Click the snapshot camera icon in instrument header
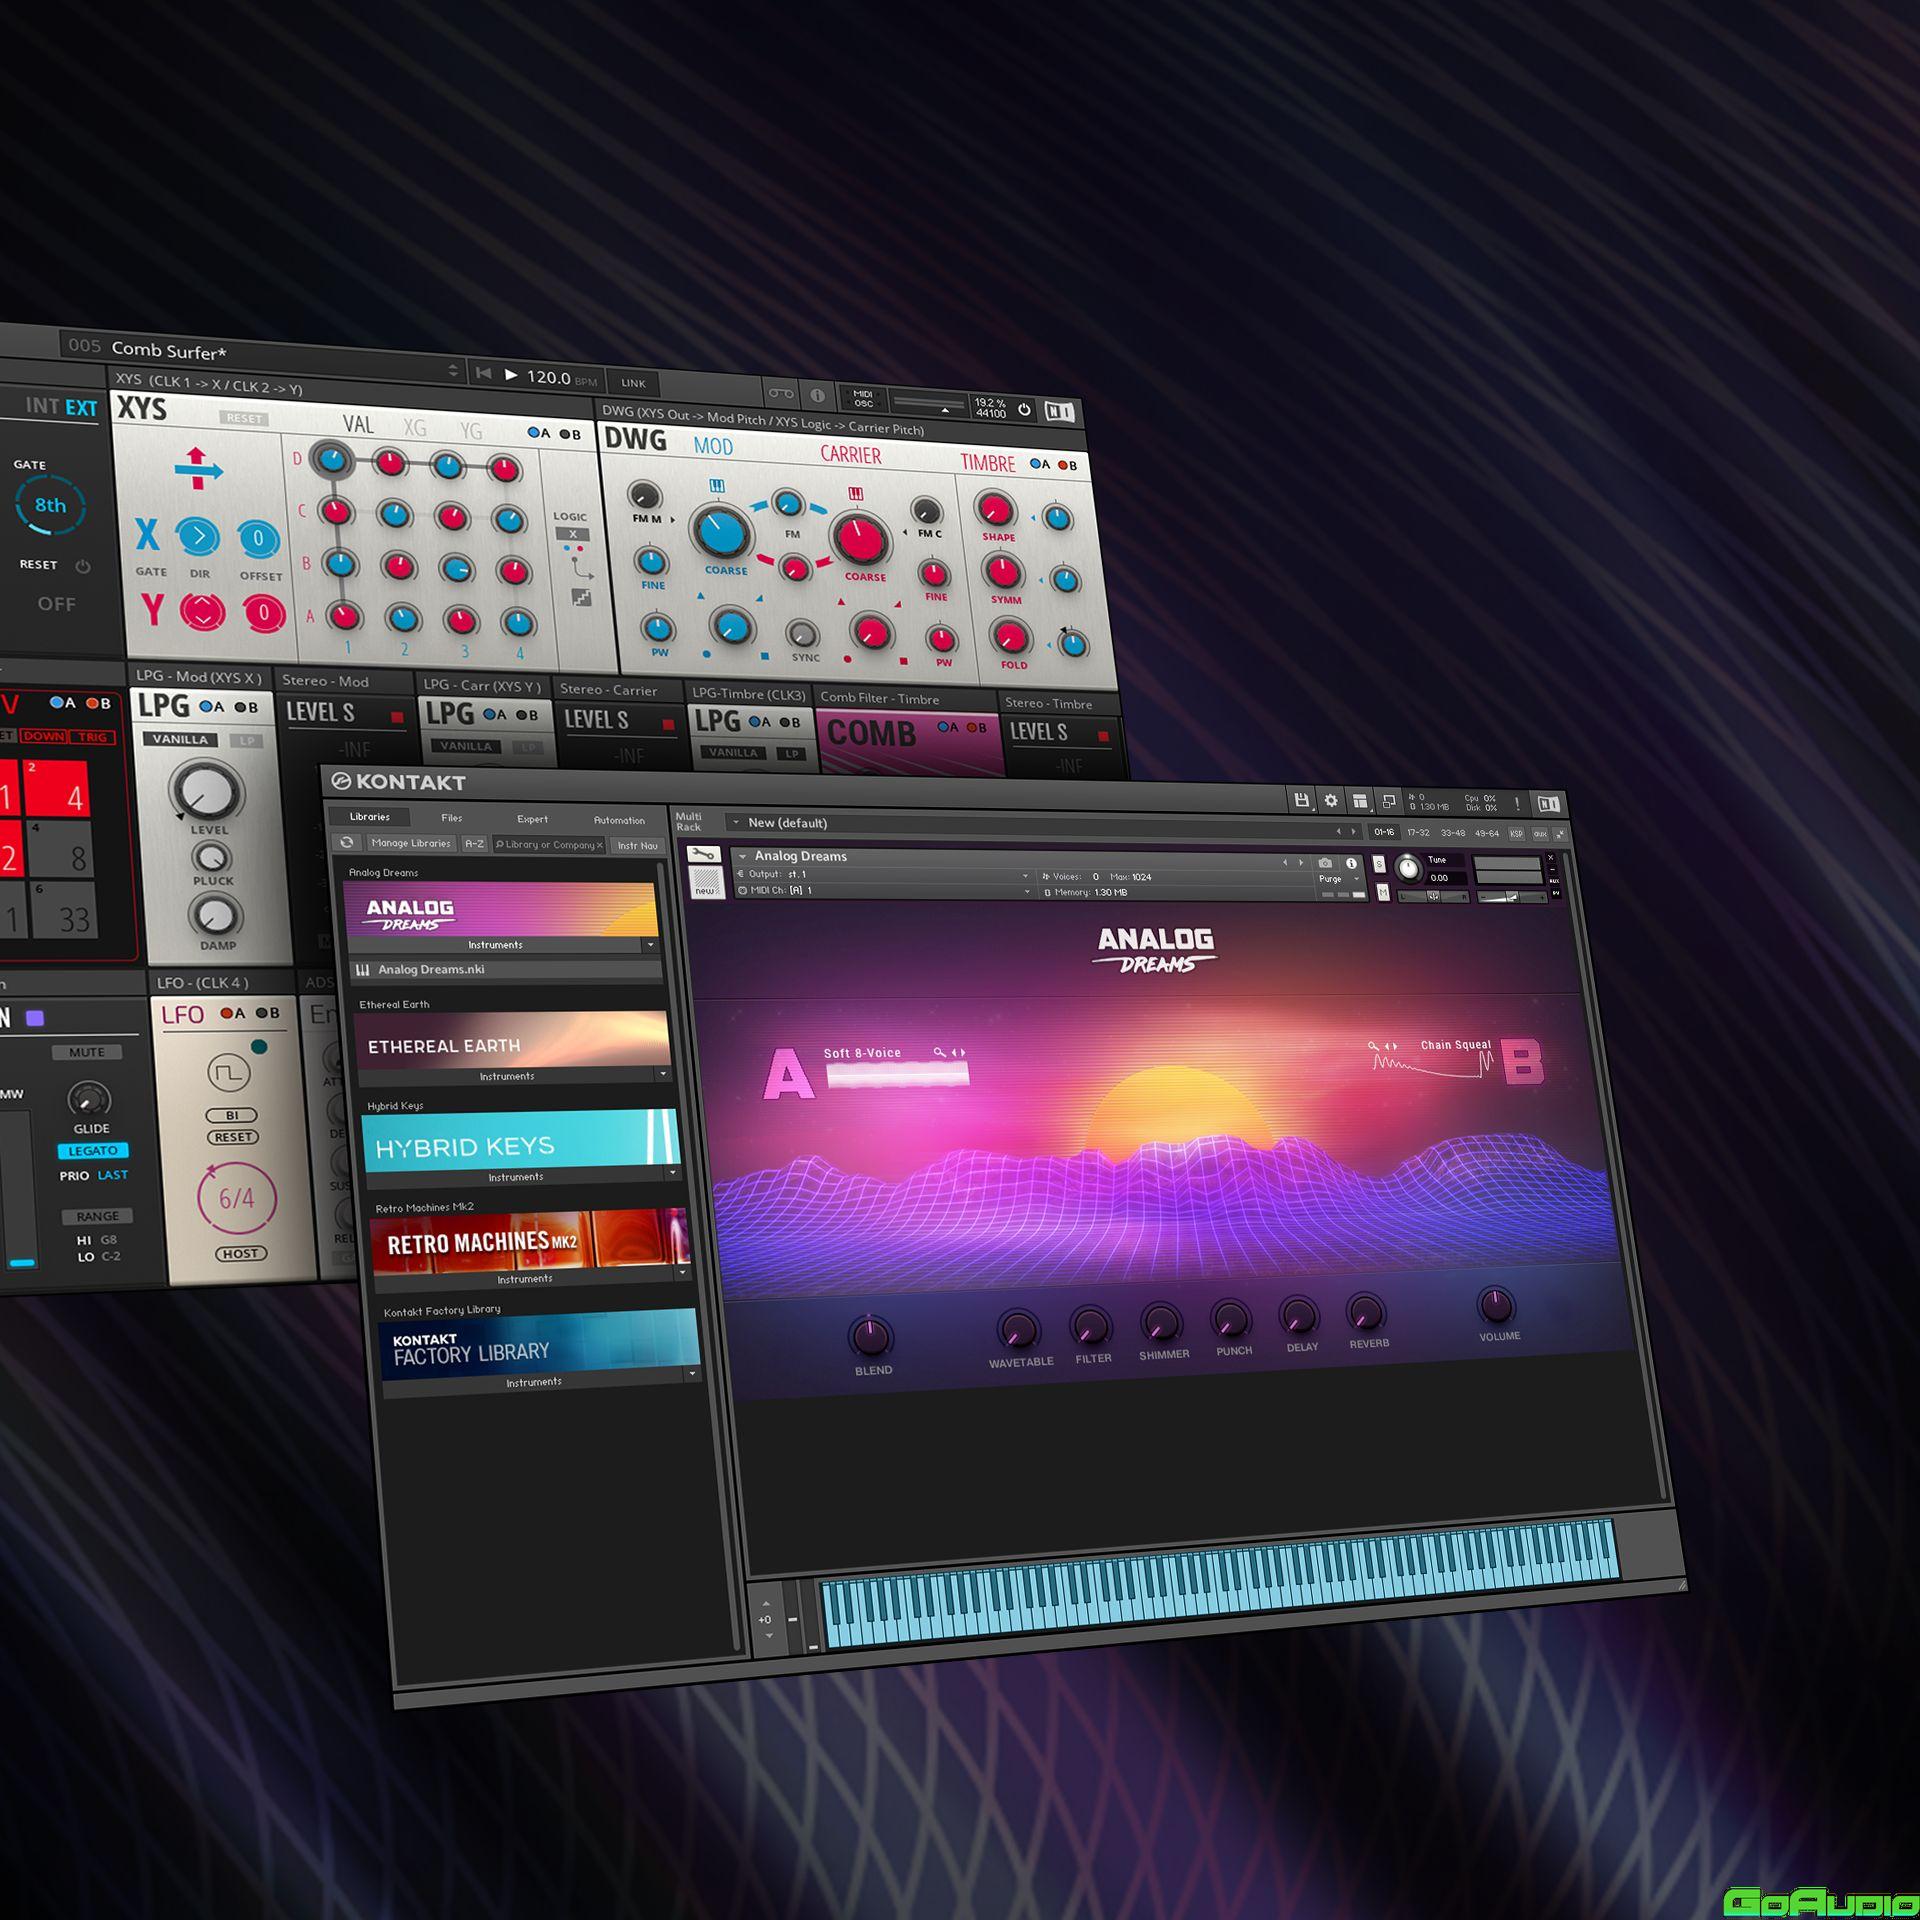This screenshot has width=1920, height=1920. coord(1325,863)
